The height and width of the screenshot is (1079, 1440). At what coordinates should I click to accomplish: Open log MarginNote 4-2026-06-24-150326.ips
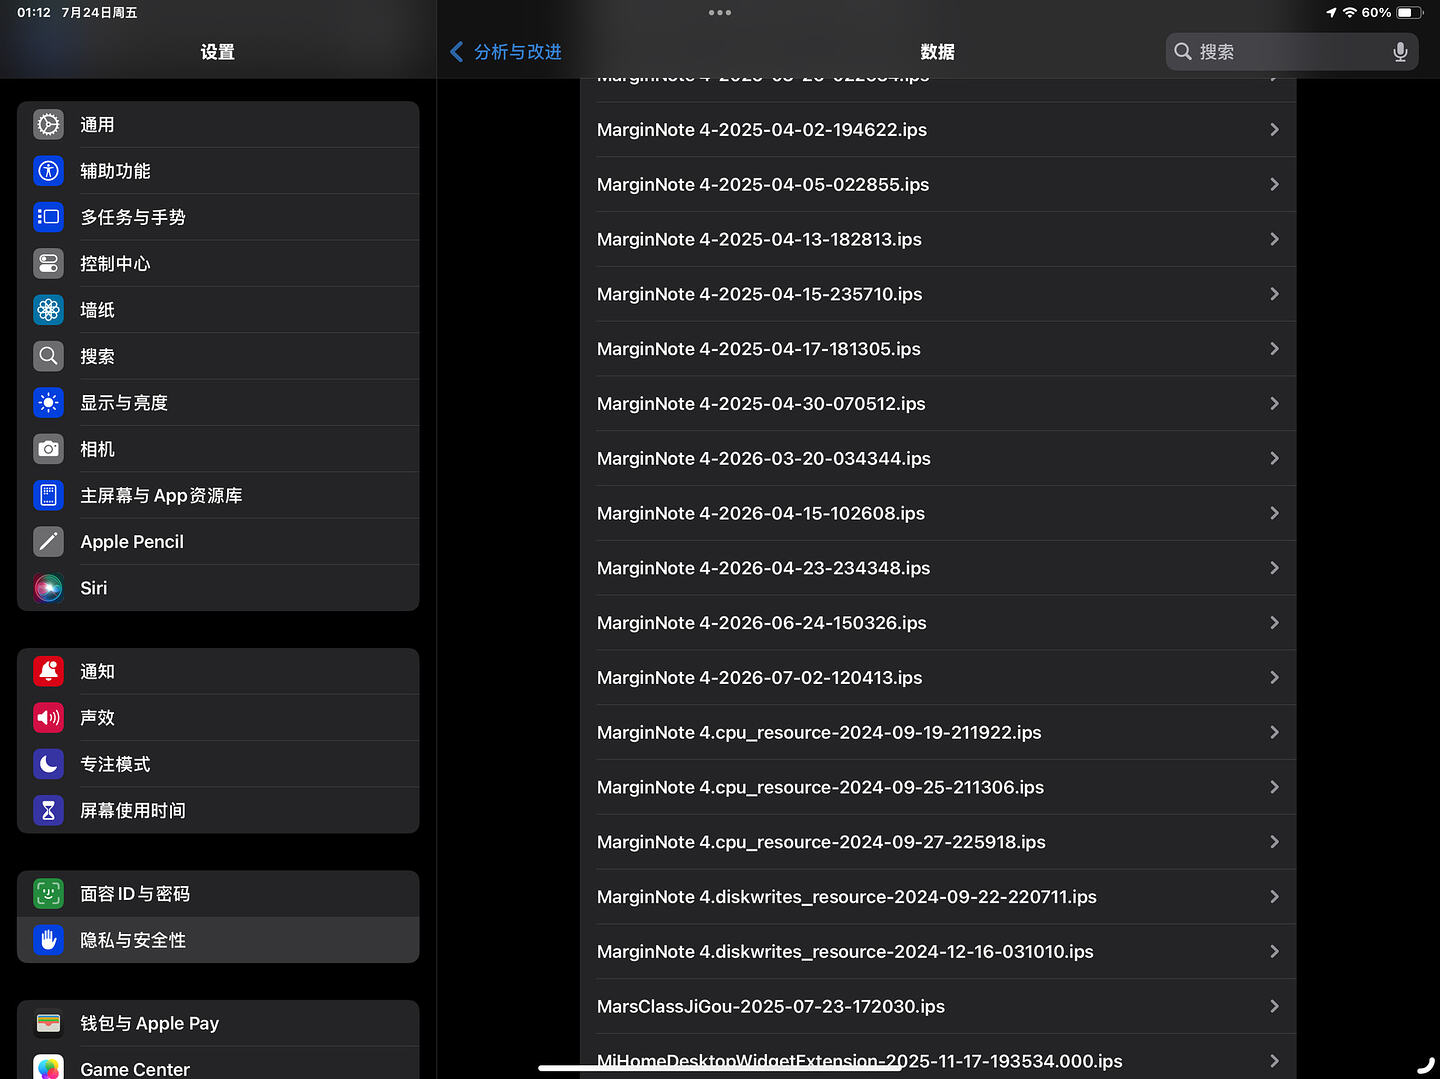[938, 623]
